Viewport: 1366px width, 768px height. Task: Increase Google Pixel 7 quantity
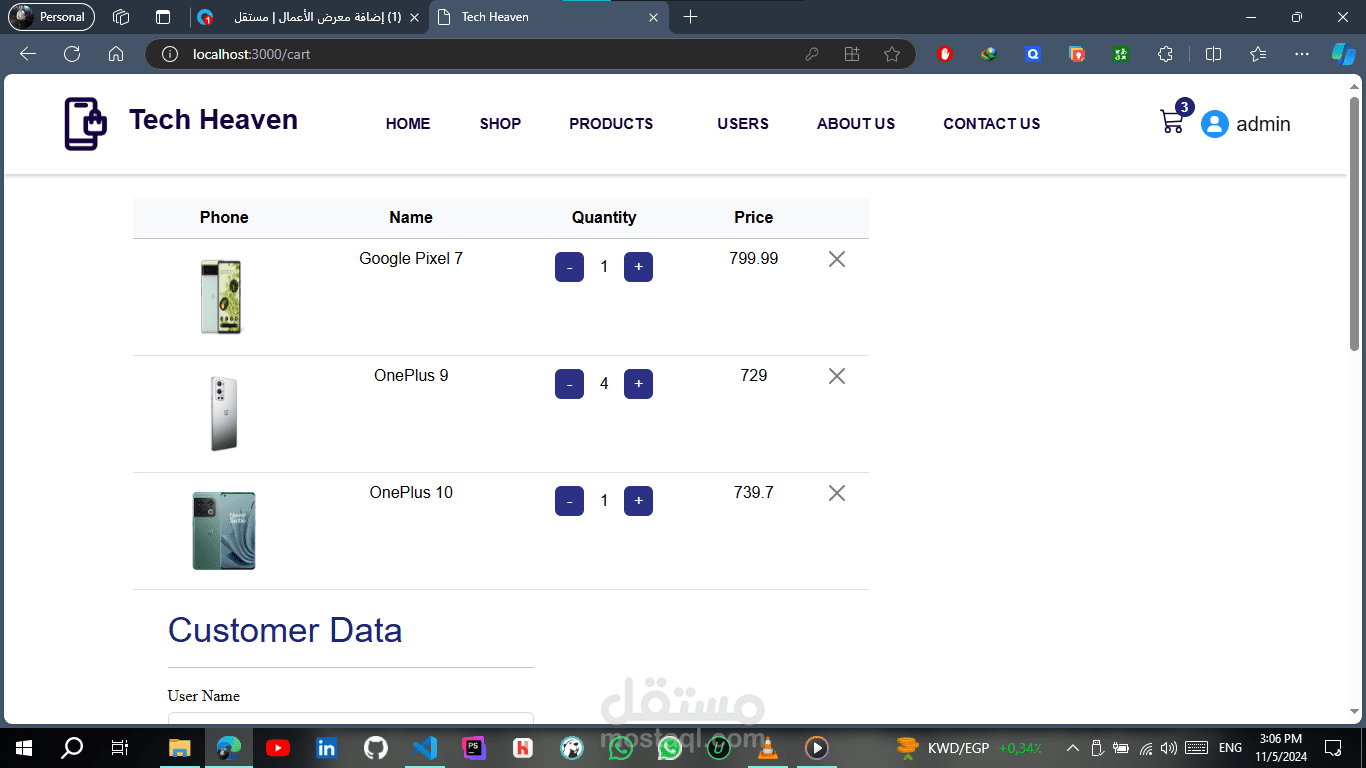click(x=638, y=267)
